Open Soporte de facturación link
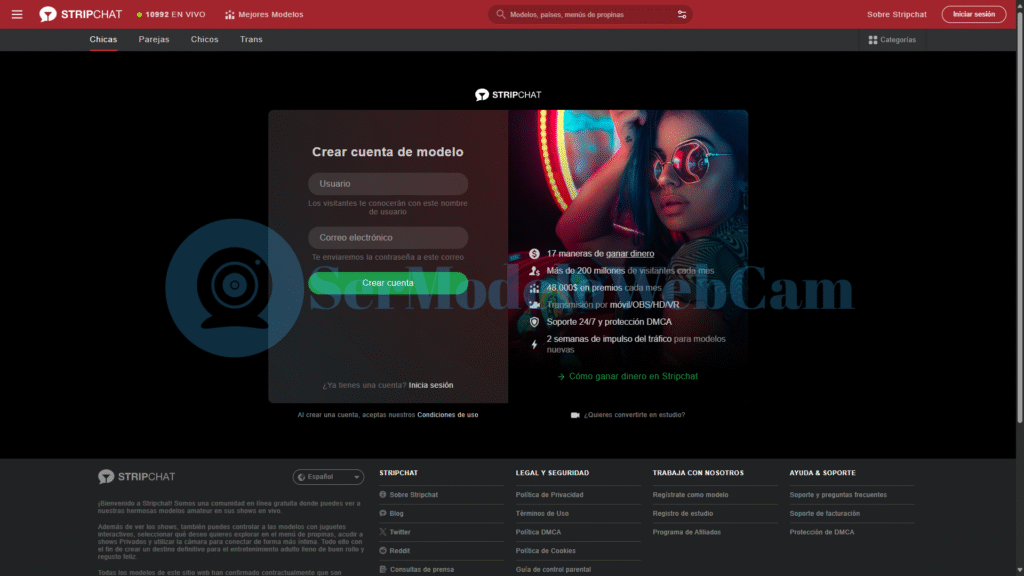 (824, 513)
